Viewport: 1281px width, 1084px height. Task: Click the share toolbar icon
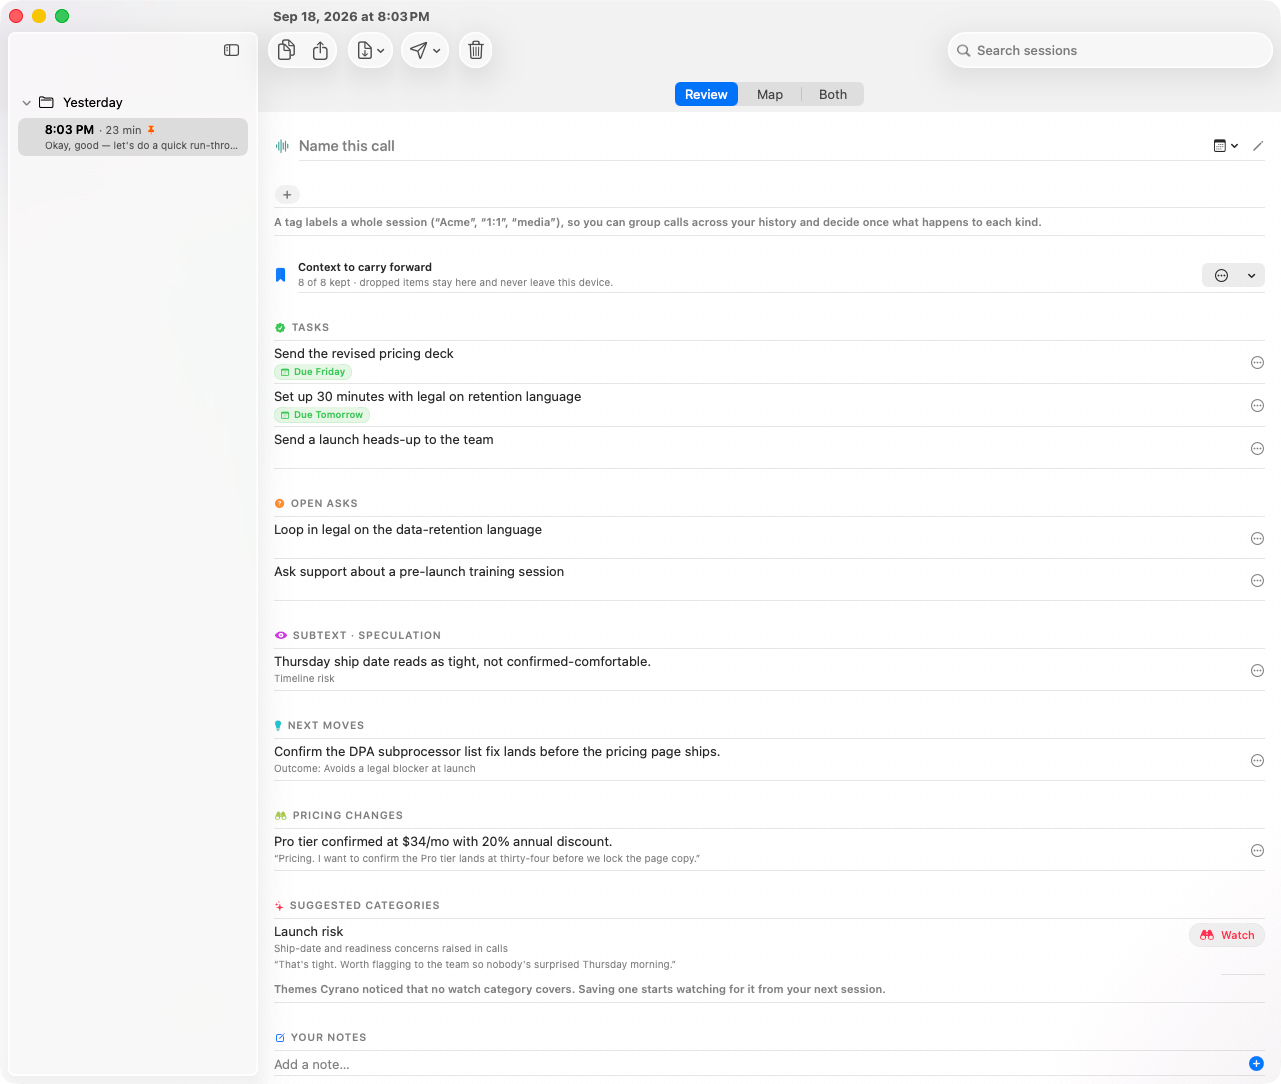tap(320, 50)
